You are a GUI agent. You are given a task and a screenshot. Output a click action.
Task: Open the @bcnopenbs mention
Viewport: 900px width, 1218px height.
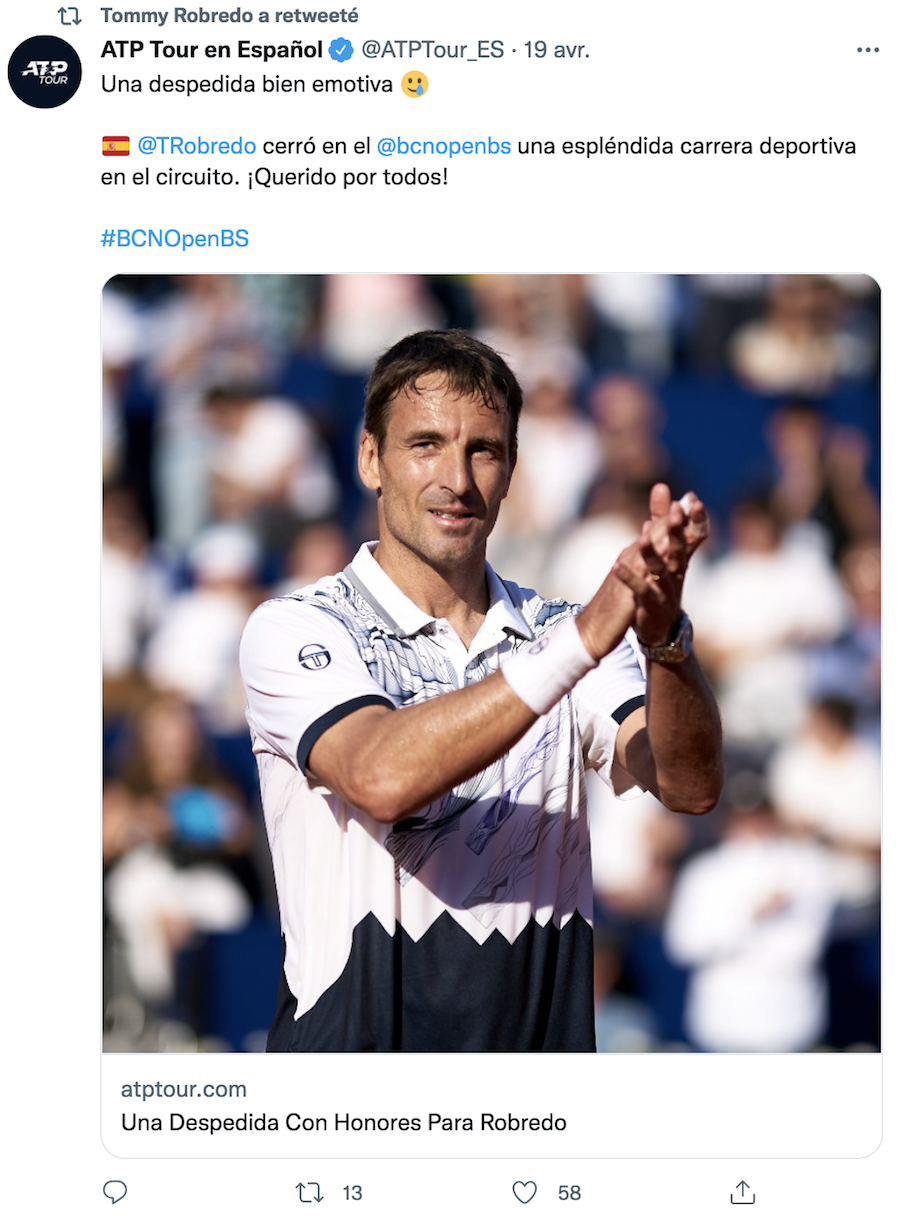(444, 146)
